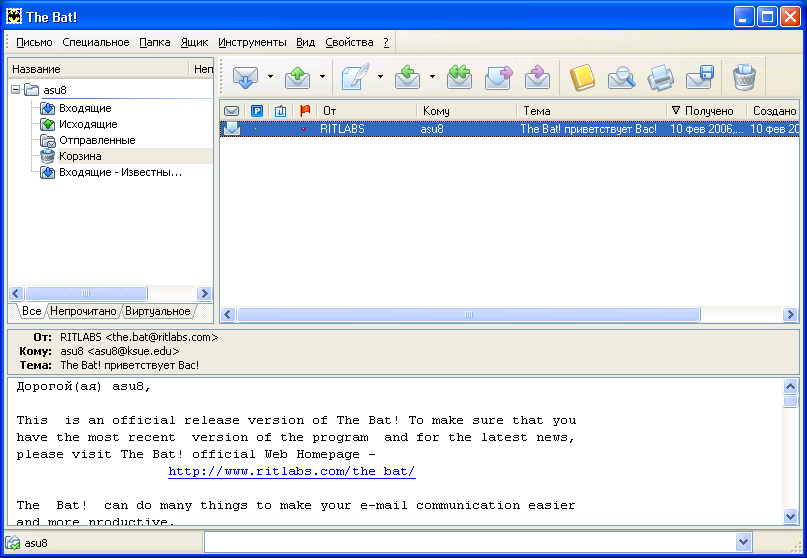Click folder tree scroll right arrow

pos(204,293)
